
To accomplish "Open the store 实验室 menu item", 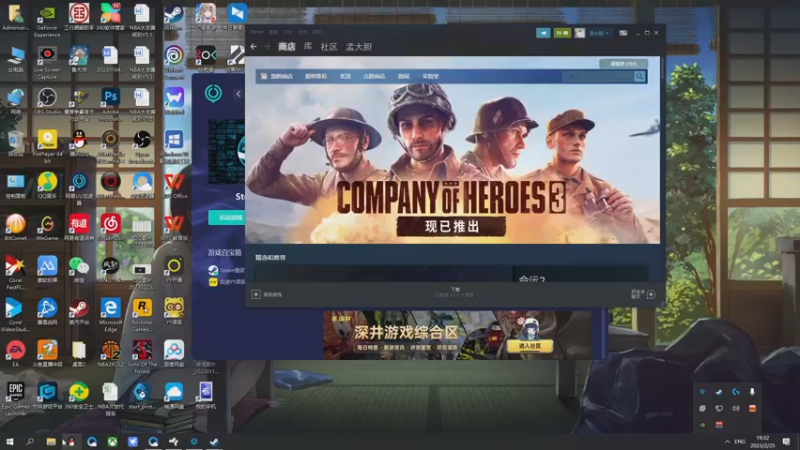I will pos(430,77).
